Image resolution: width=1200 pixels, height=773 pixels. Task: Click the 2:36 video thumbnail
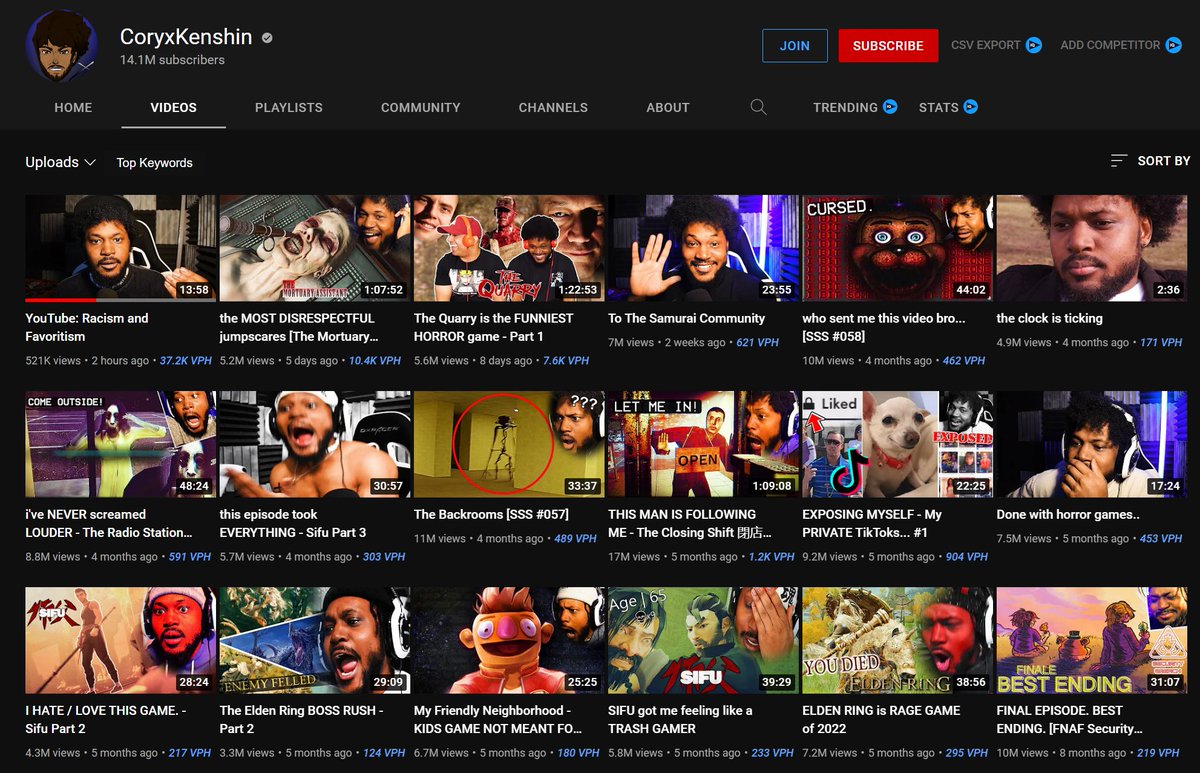pos(1091,248)
